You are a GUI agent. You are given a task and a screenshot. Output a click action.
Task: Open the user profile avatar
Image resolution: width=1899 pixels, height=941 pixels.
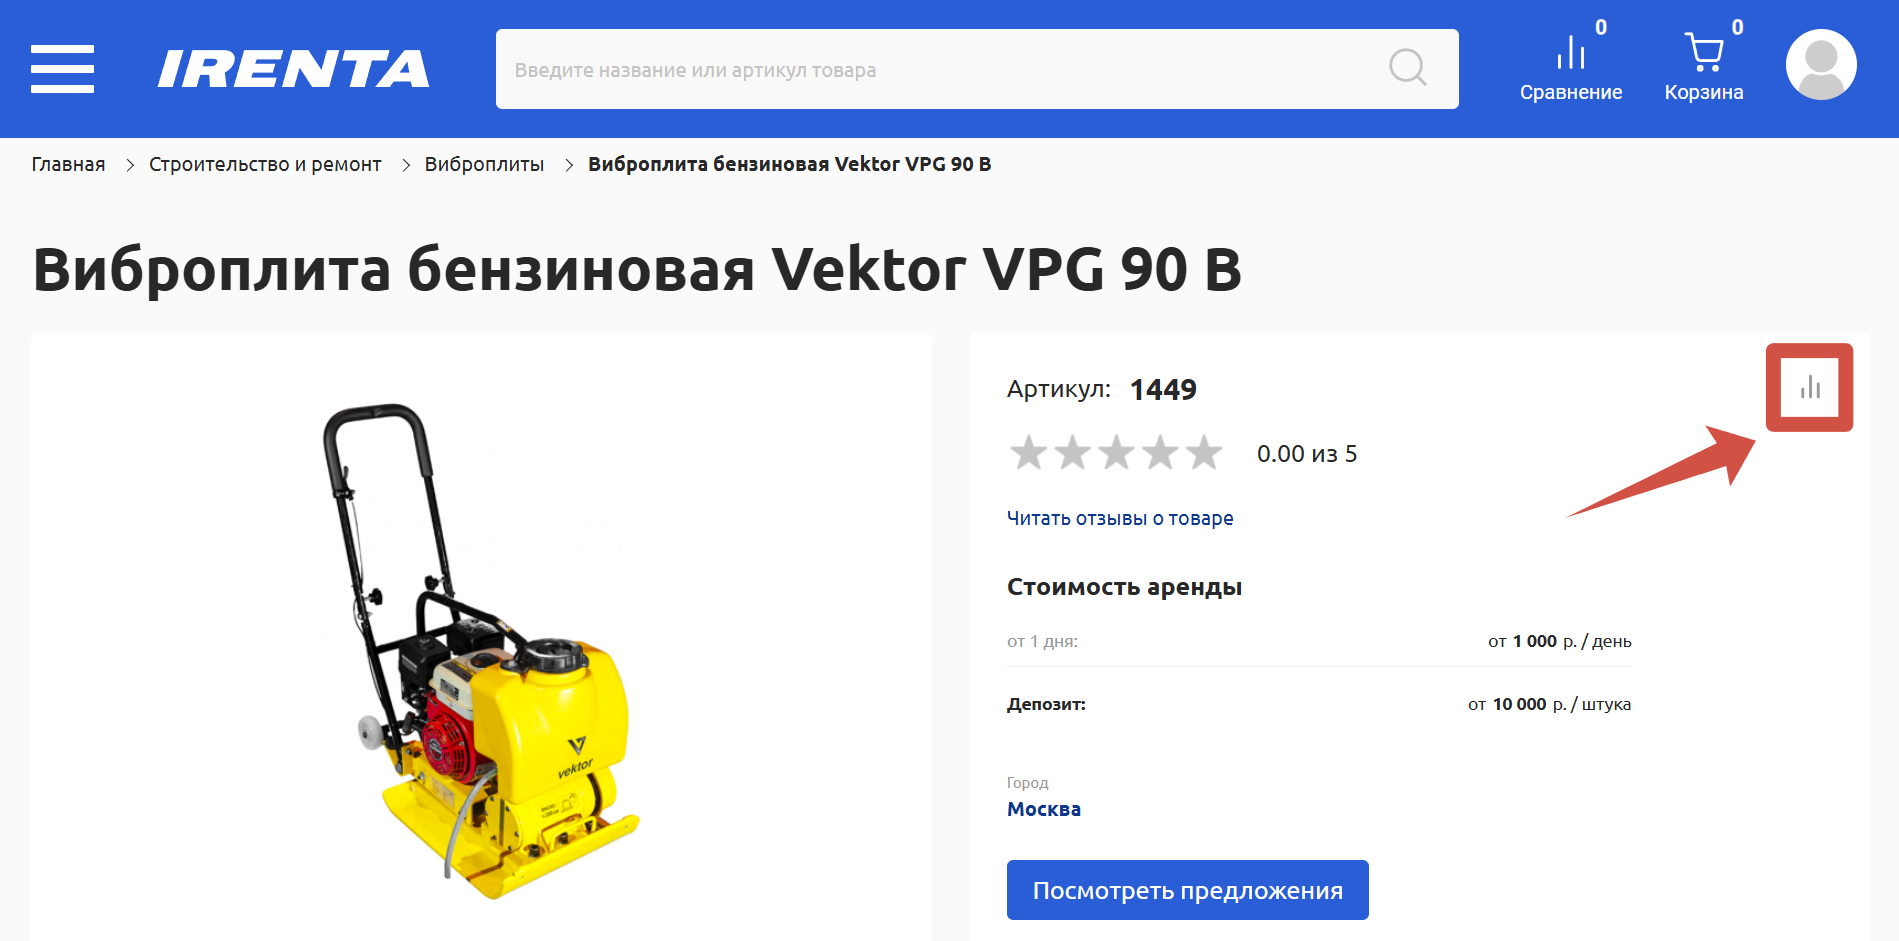pos(1821,65)
